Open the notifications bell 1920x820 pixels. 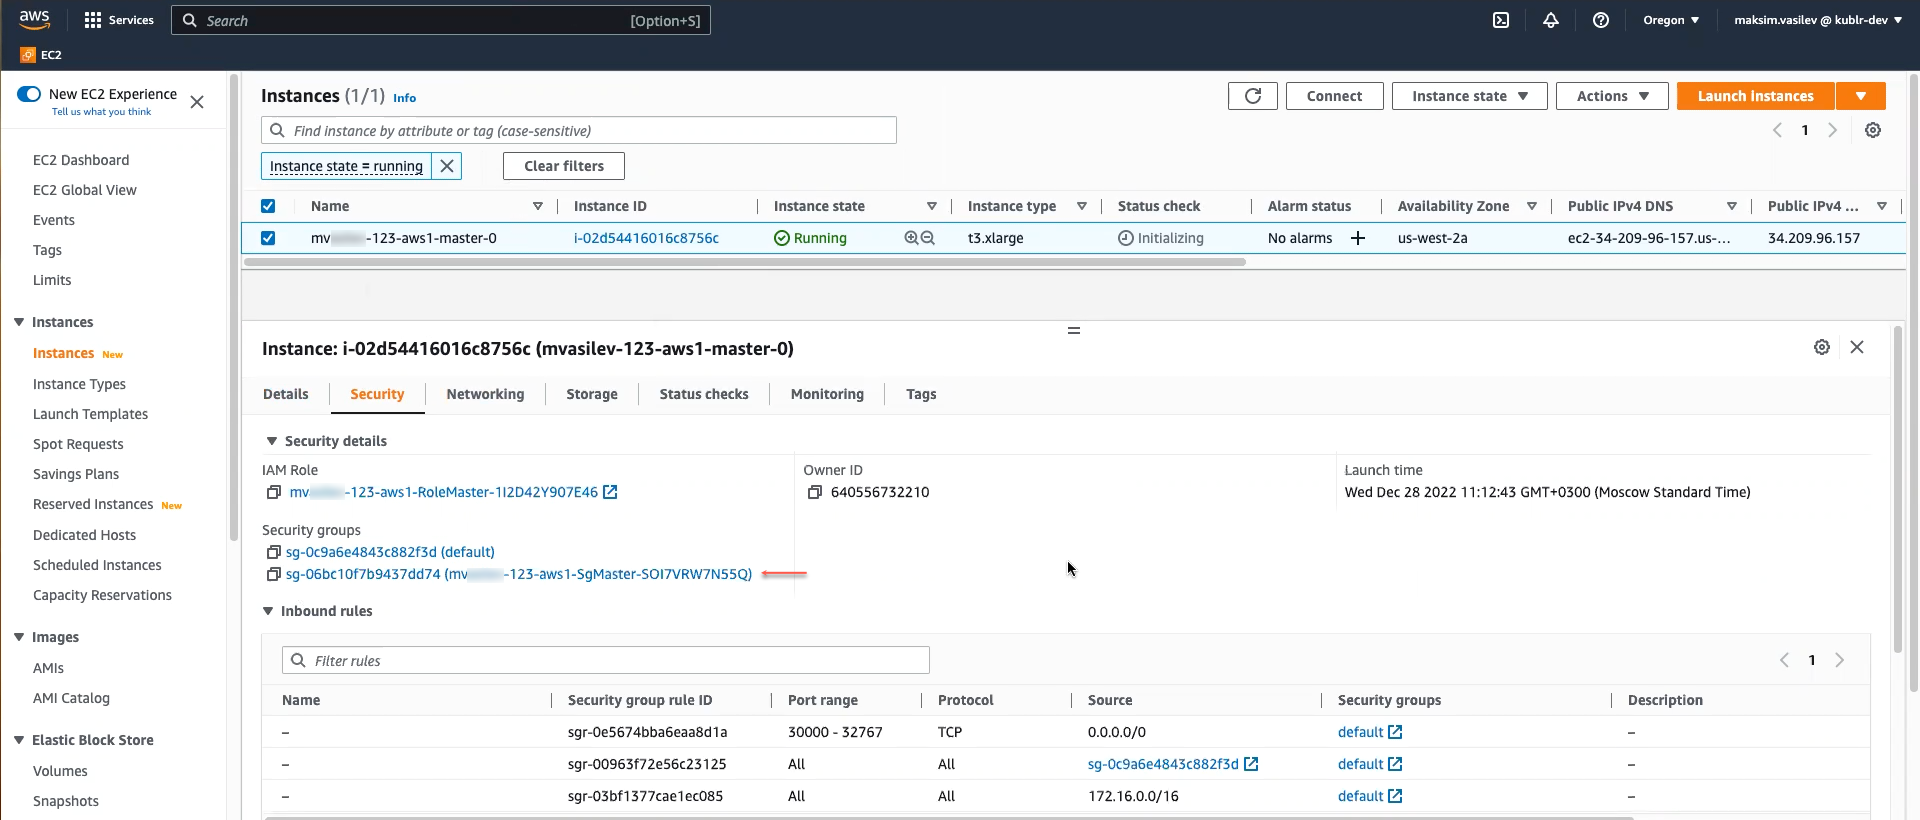click(1551, 20)
